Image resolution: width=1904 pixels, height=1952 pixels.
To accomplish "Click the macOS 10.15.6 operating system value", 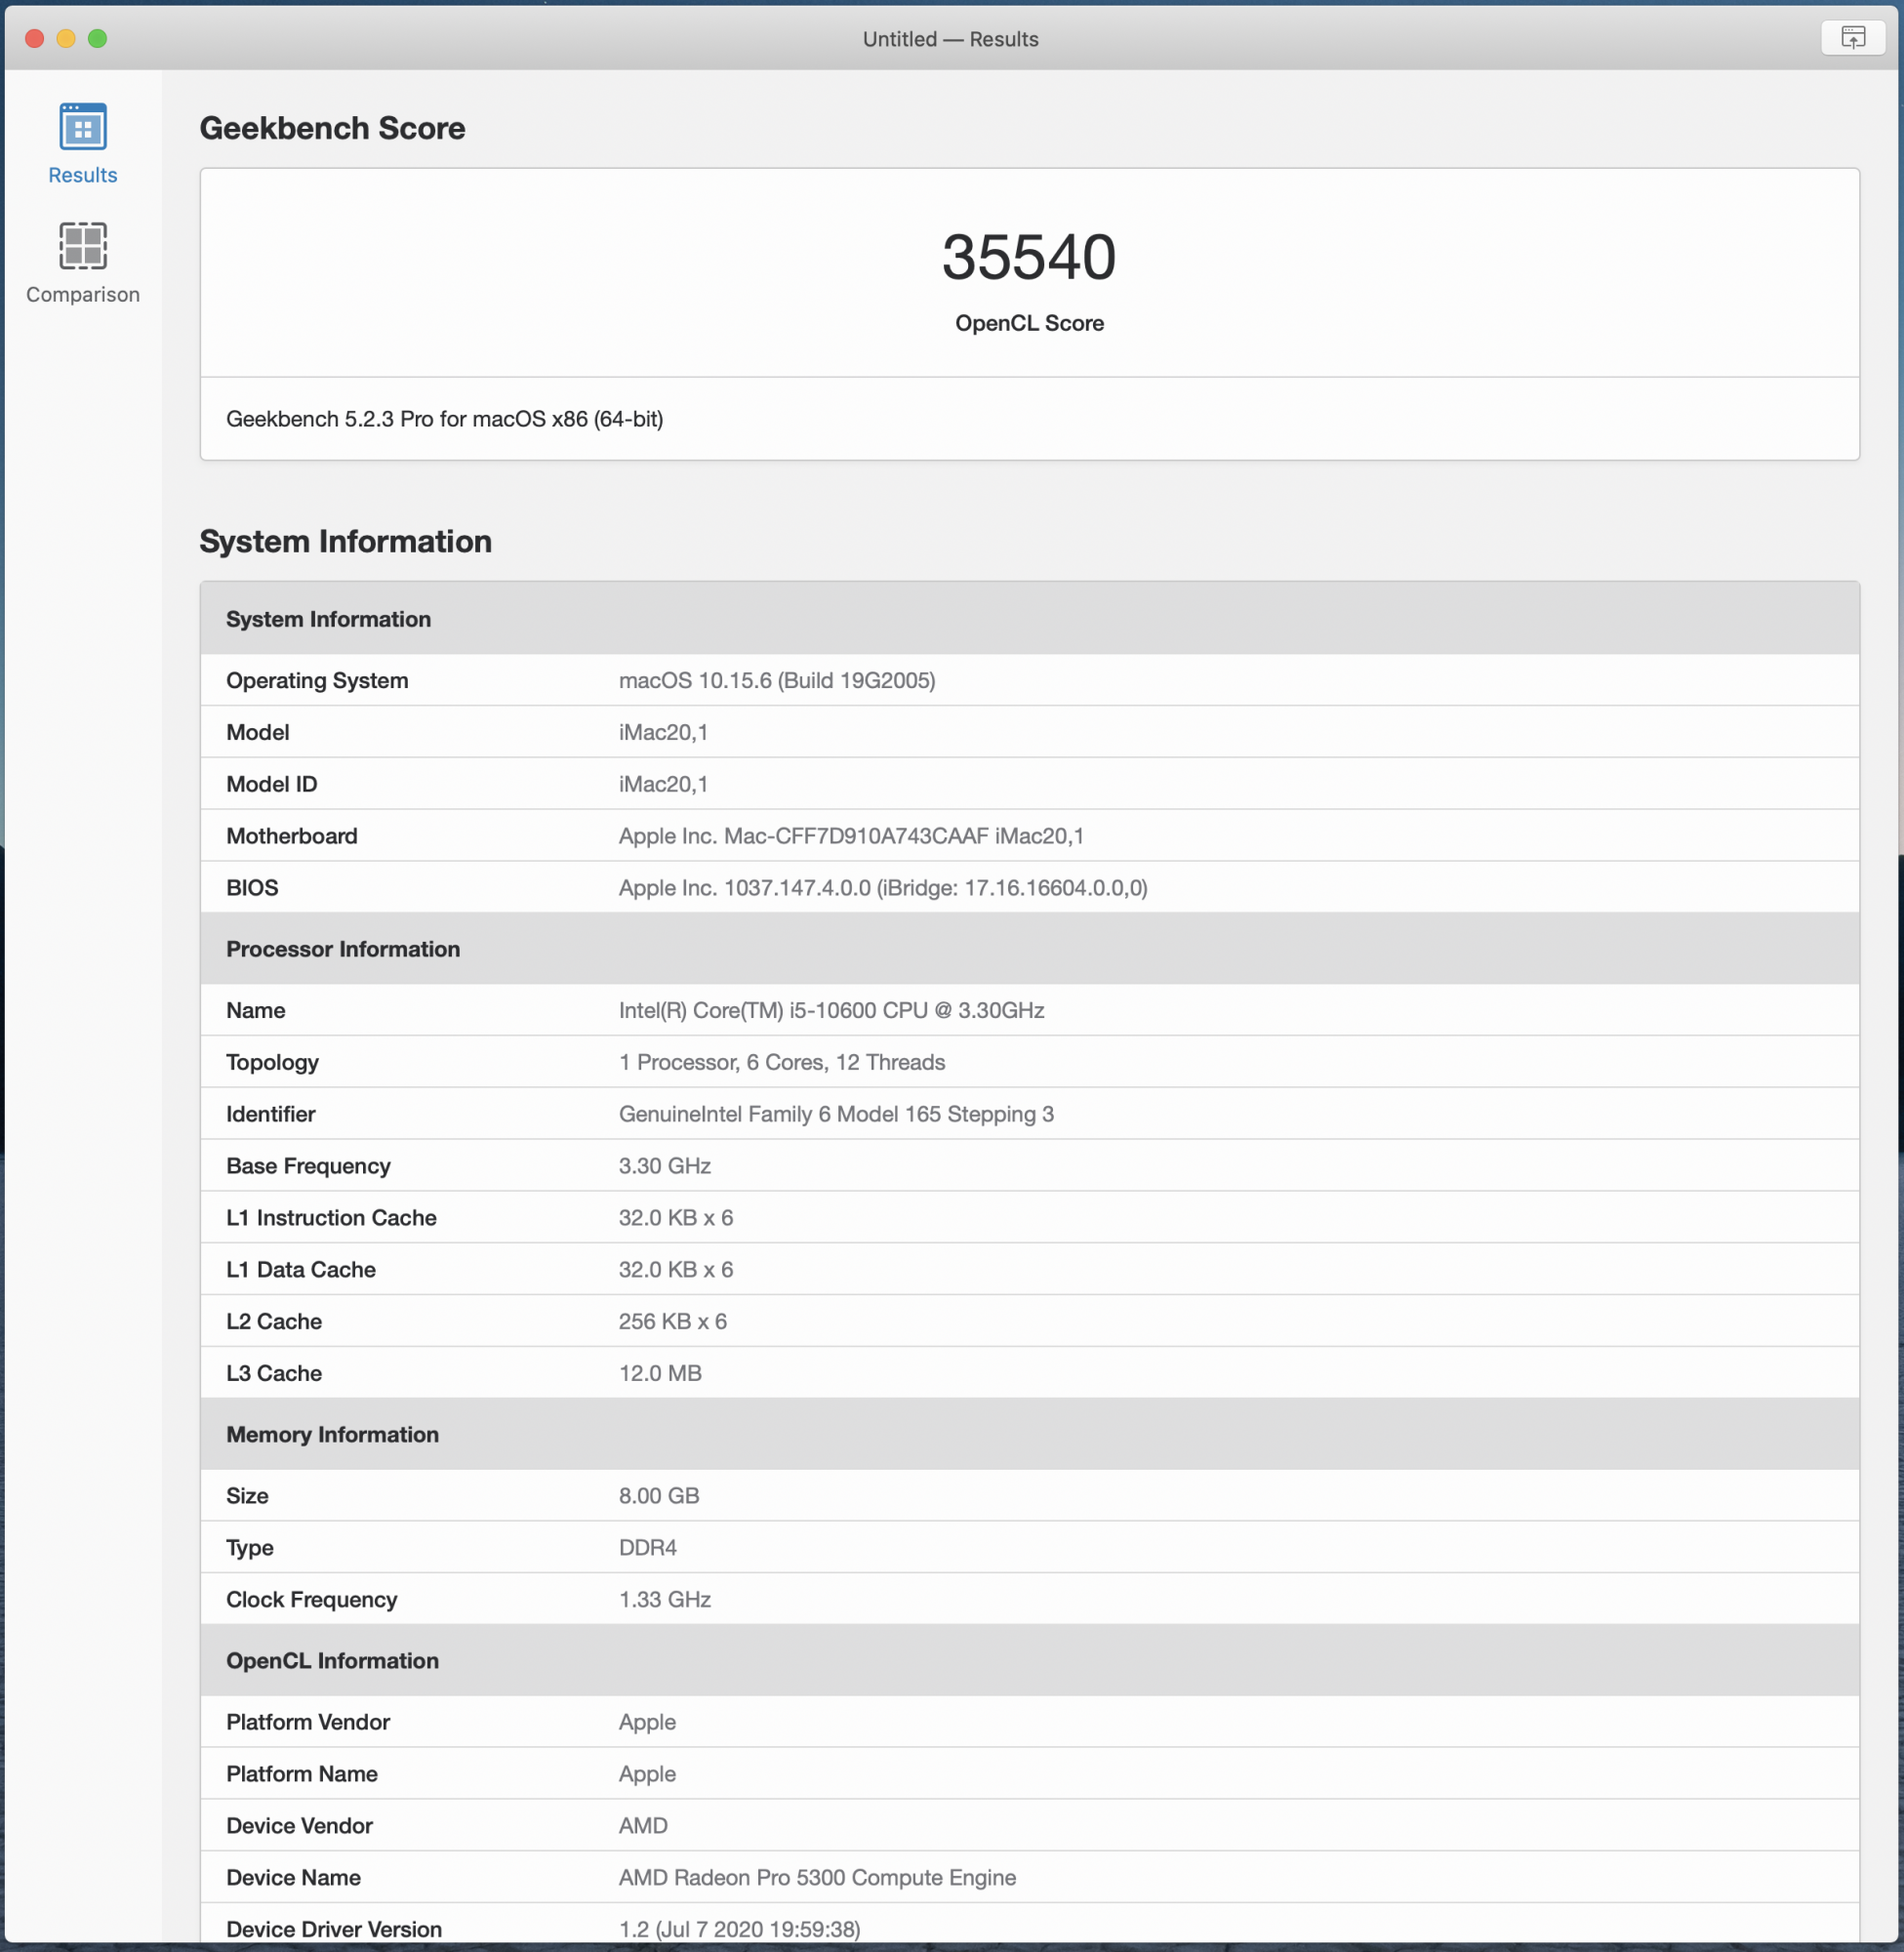I will coord(776,680).
